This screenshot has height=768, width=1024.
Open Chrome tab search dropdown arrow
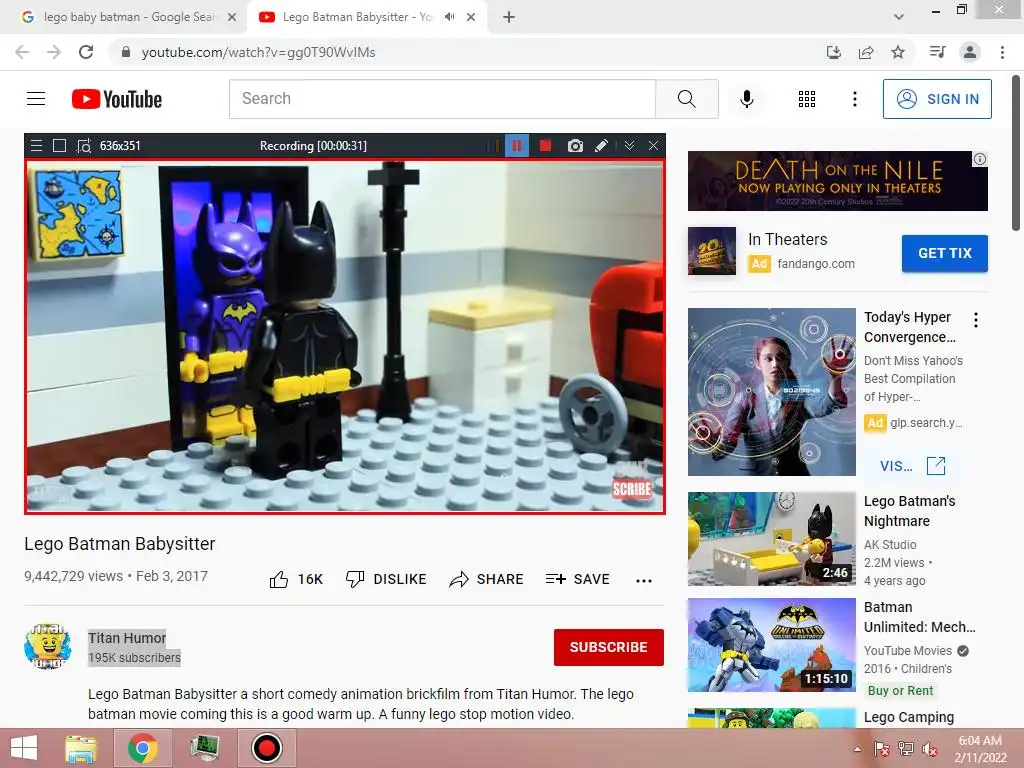[899, 17]
